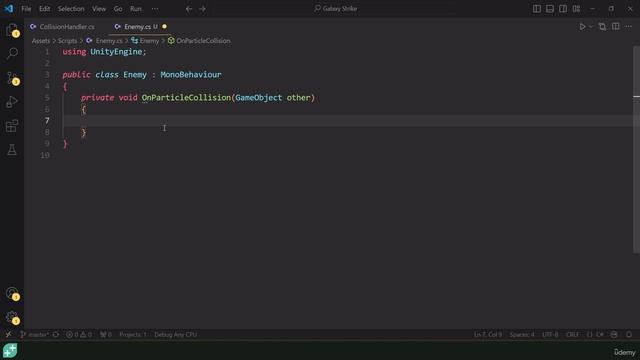The width and height of the screenshot is (640, 360).
Task: Click the GameObject parameter type
Action: [x=258, y=98]
